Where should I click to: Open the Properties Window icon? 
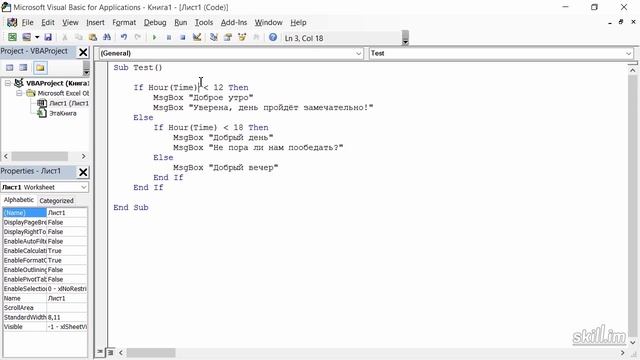point(228,38)
